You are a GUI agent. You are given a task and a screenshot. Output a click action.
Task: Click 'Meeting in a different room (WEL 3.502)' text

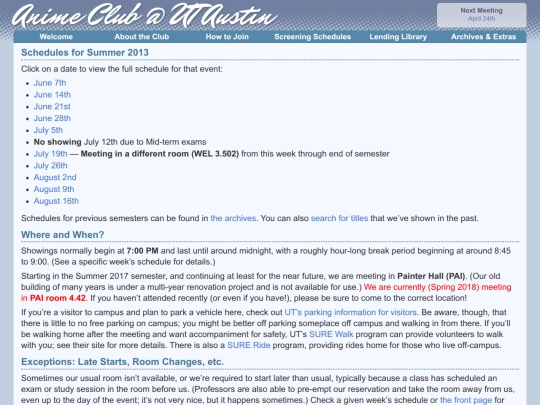tap(159, 154)
